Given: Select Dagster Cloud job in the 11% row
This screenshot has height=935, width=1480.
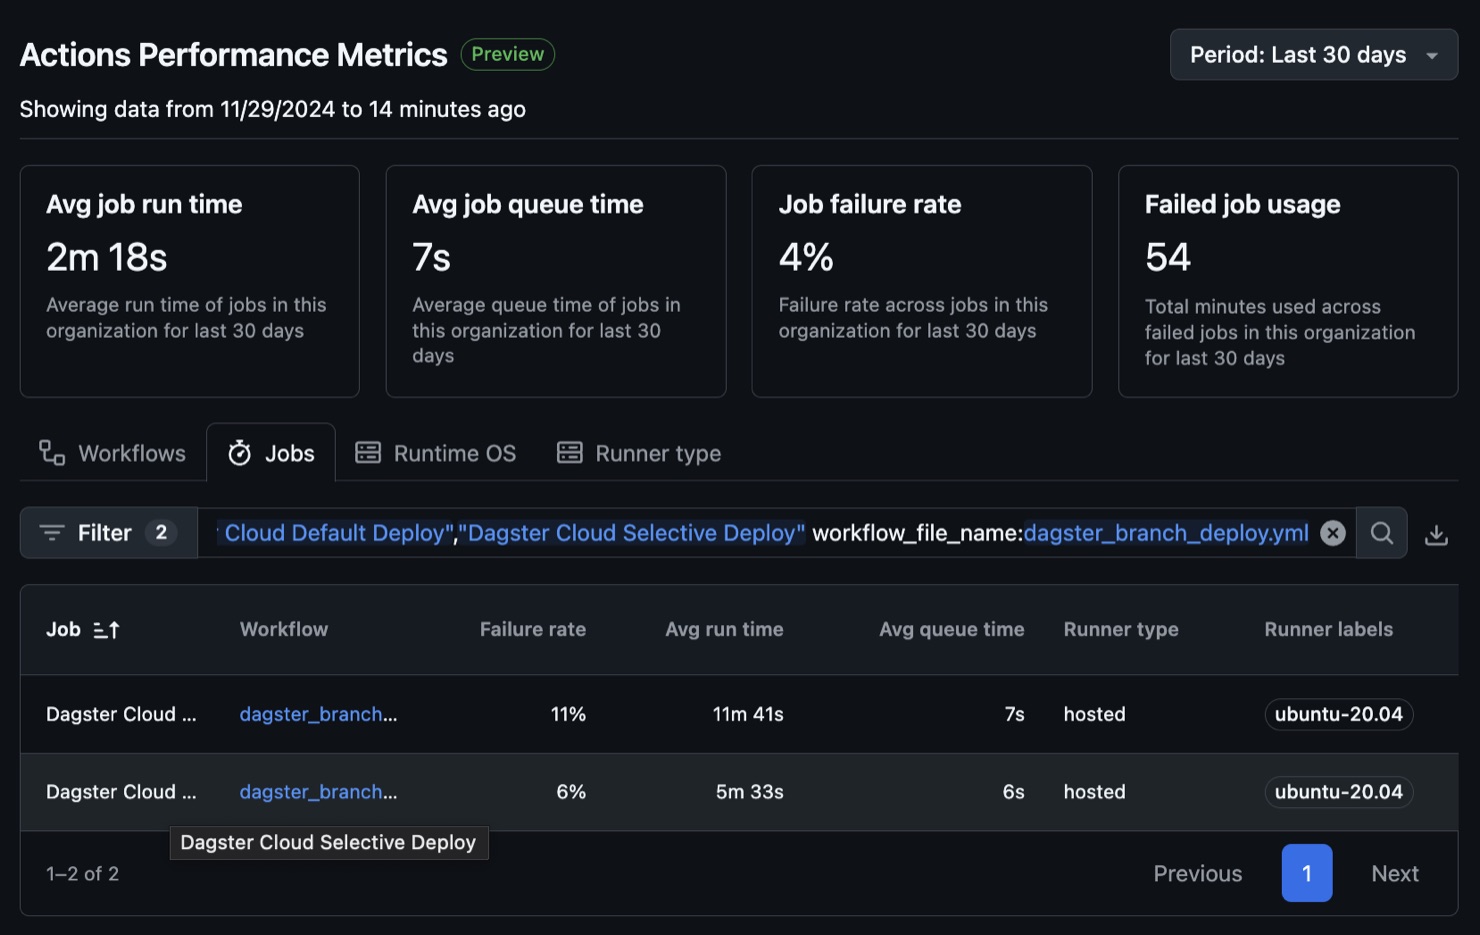Looking at the screenshot, I should (x=121, y=714).
